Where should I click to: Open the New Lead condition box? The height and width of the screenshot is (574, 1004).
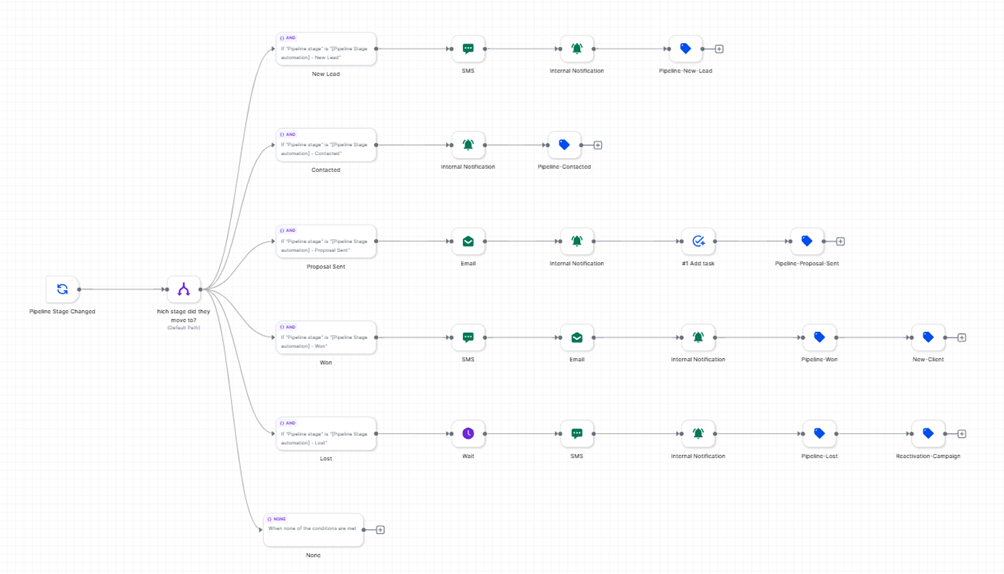(x=326, y=49)
